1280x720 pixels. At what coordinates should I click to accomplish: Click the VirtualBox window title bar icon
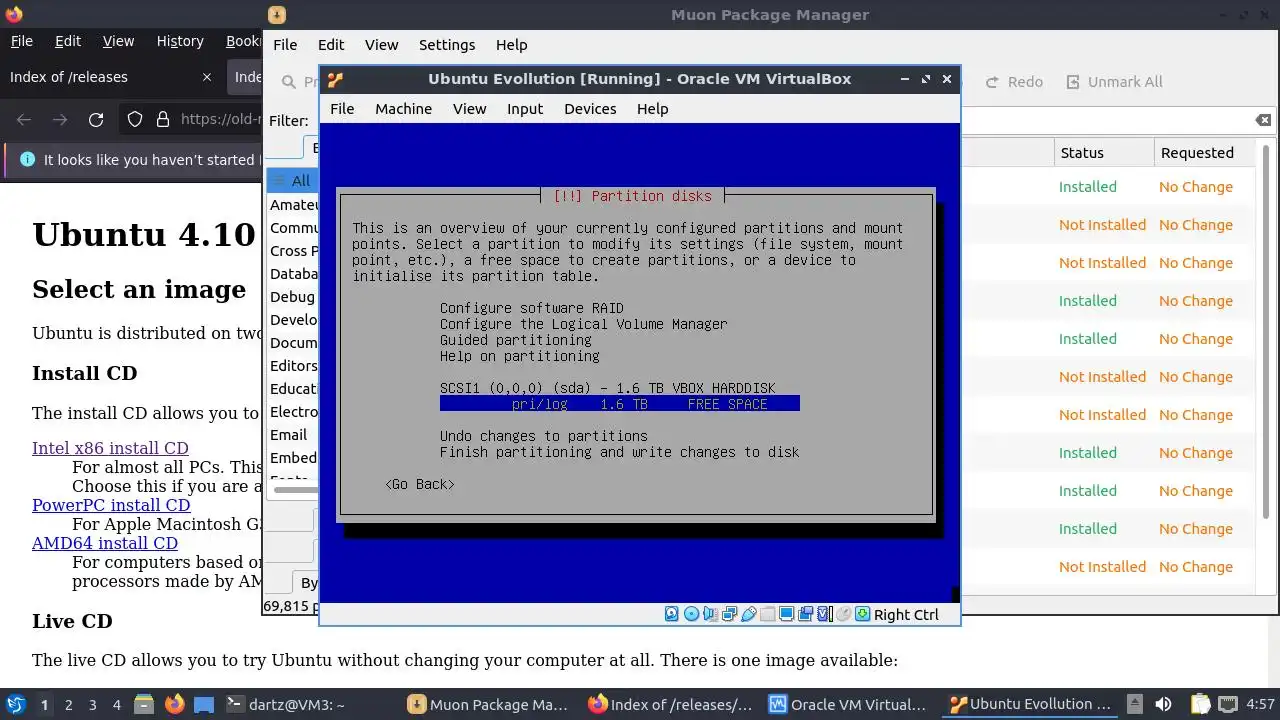(336, 79)
